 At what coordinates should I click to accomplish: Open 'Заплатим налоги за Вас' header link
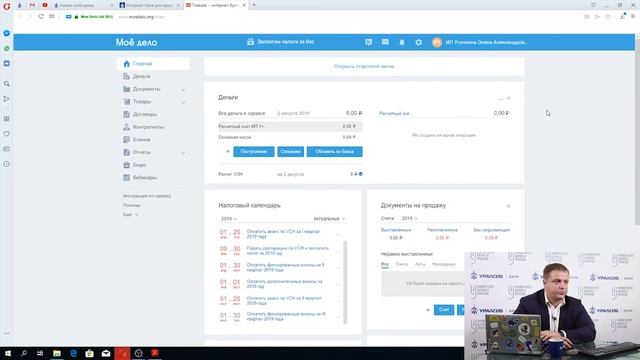[281, 42]
